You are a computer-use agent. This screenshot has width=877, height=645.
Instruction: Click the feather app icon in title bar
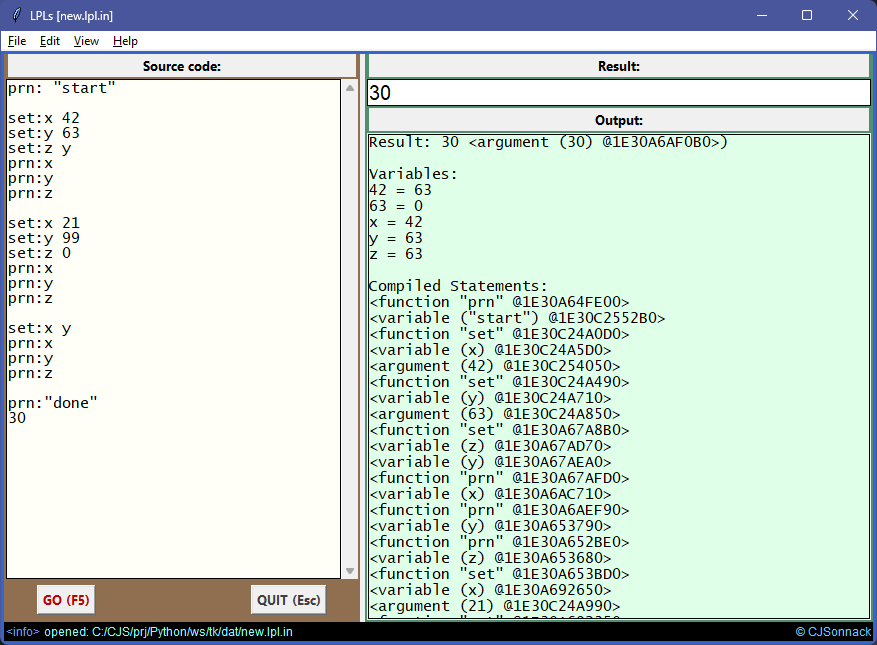[x=16, y=15]
